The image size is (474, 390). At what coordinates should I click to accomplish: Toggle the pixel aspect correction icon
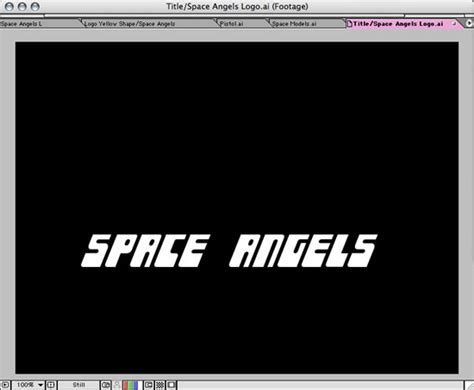pos(171,385)
